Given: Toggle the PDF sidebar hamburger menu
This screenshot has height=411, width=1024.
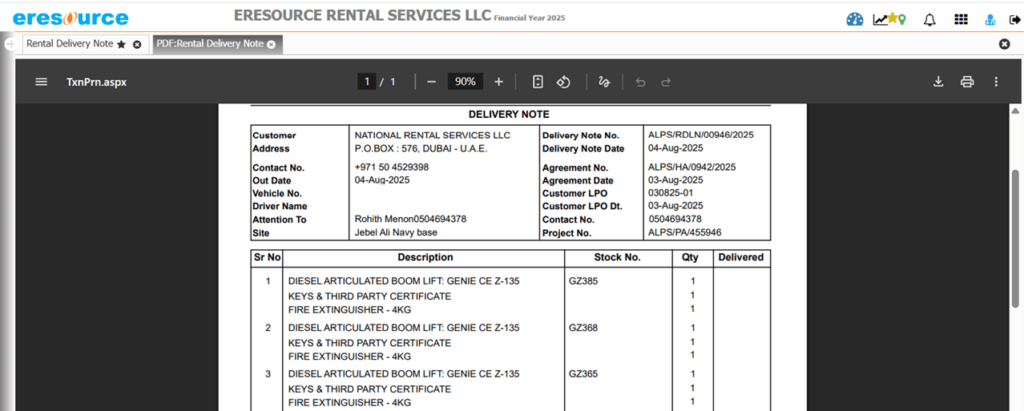Looking at the screenshot, I should click(x=41, y=82).
